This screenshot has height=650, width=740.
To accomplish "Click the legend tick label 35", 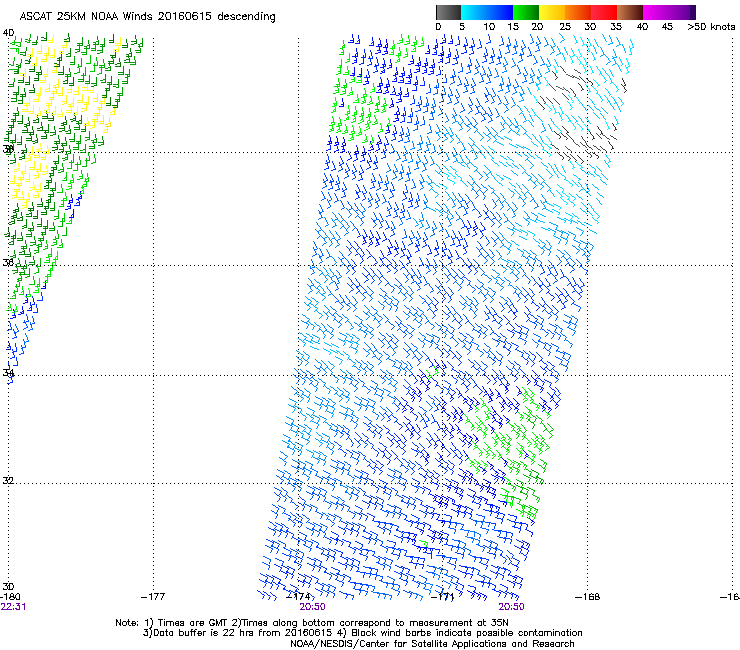I will (616, 27).
